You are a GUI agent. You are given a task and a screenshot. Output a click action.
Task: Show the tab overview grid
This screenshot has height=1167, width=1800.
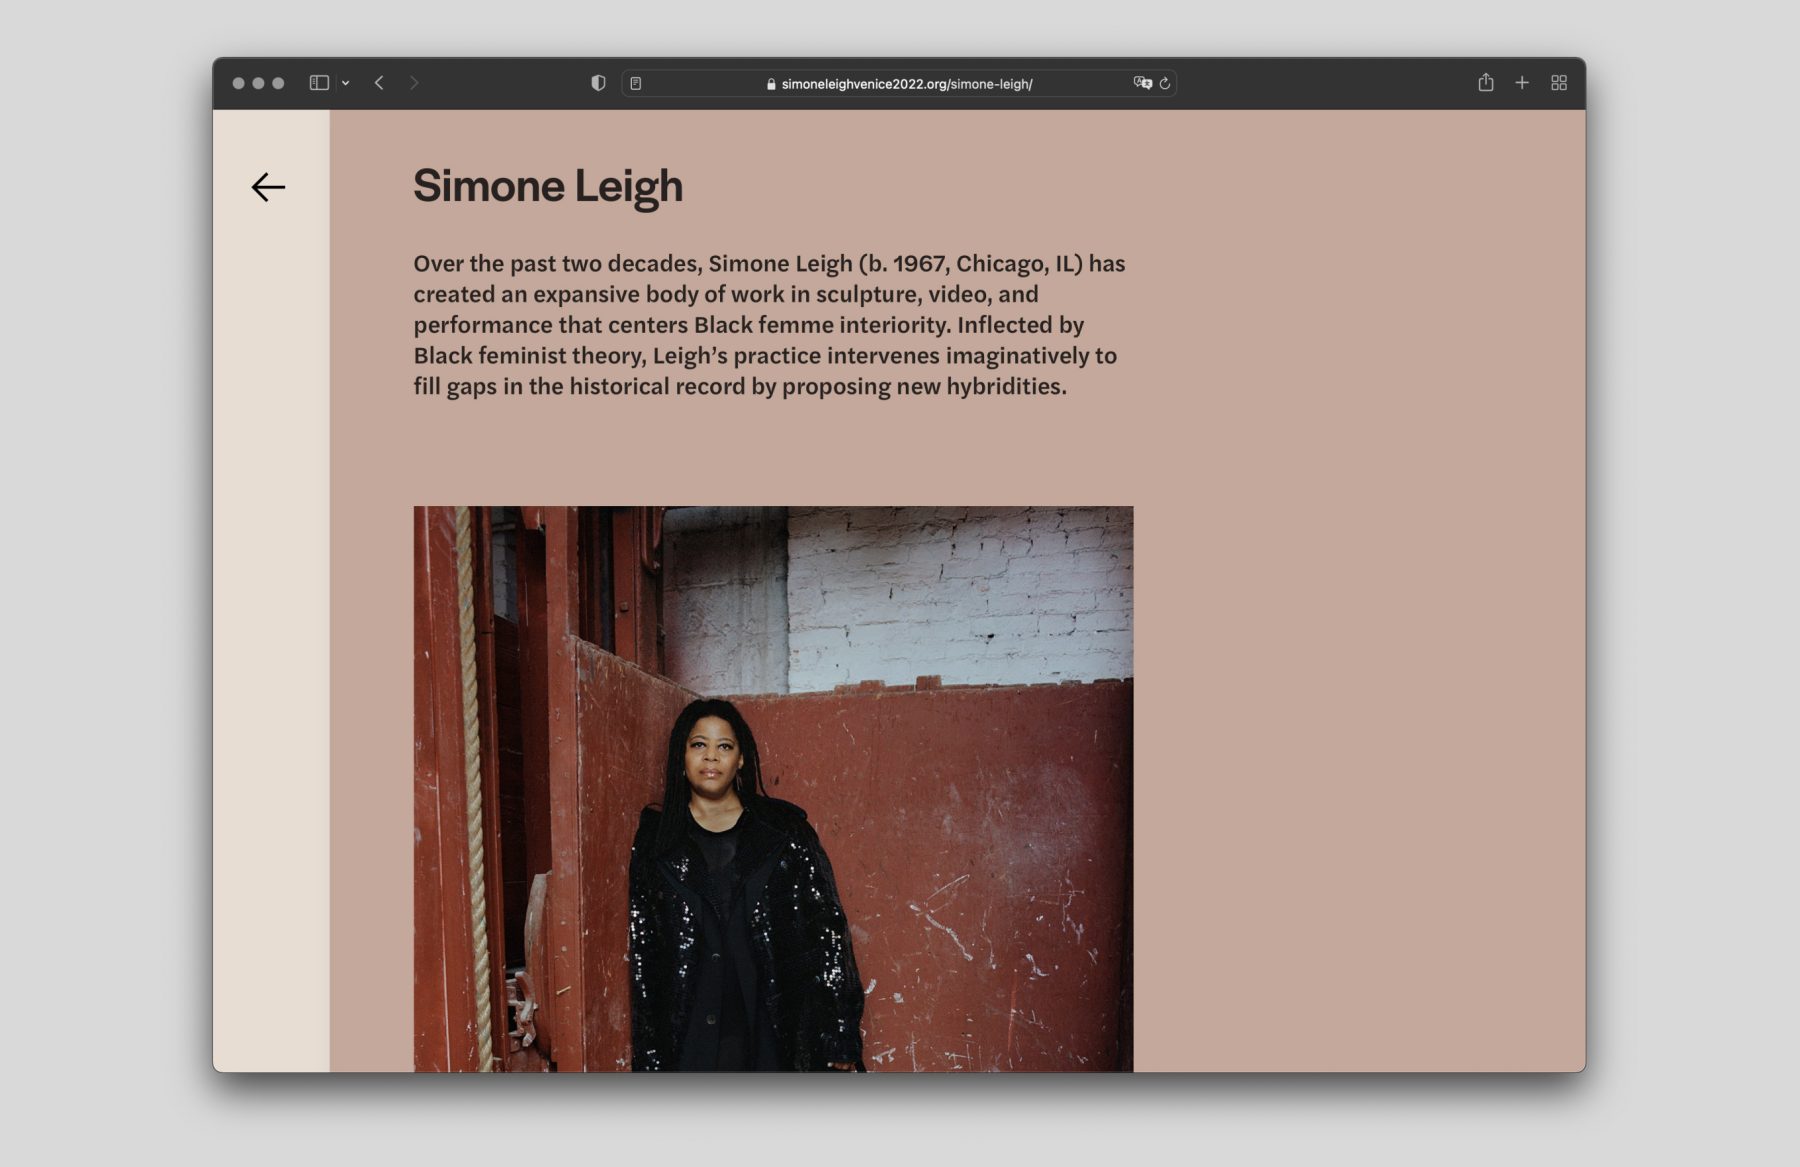[1559, 83]
